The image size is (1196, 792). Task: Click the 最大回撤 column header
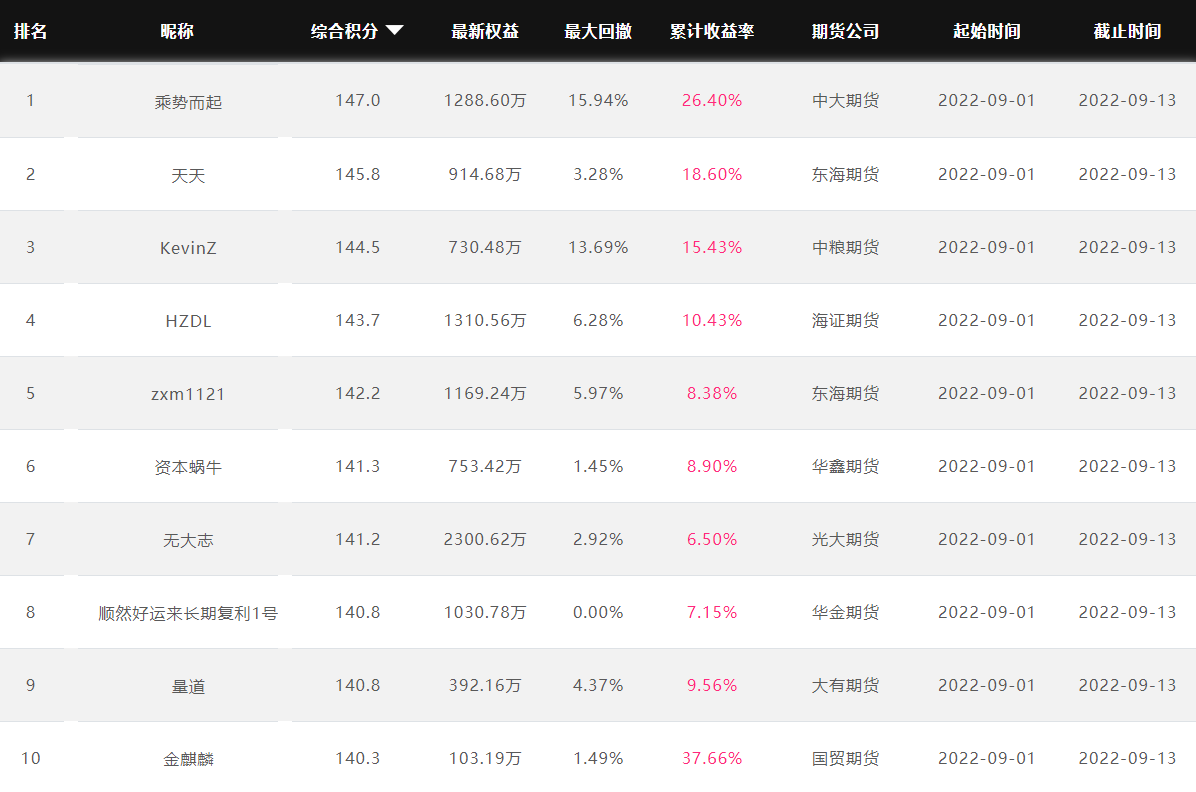tap(598, 31)
